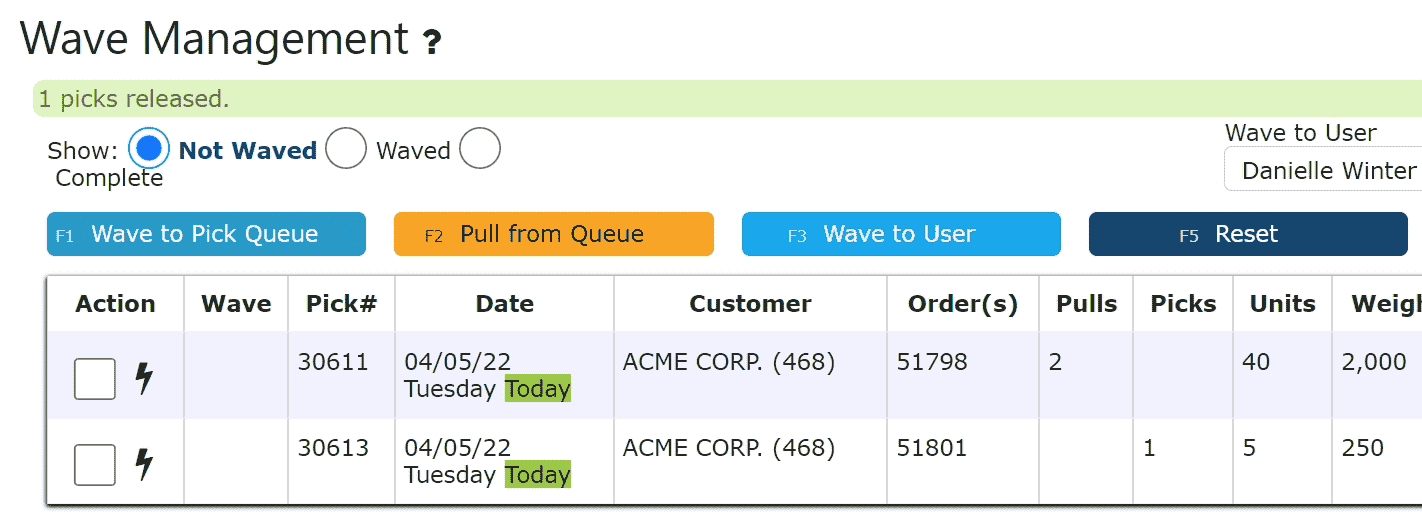The height and width of the screenshot is (524, 1422).
Task: Click the dark blue Reset button
Action: coord(1248,234)
